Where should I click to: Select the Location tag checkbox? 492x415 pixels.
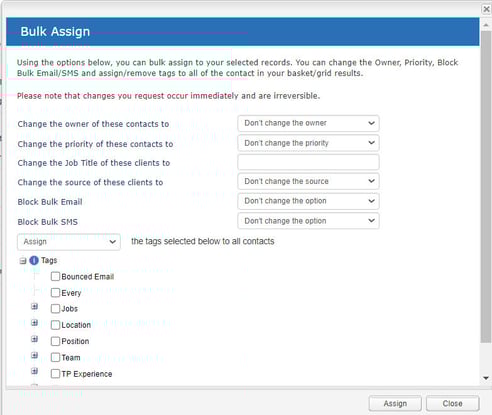click(x=55, y=325)
